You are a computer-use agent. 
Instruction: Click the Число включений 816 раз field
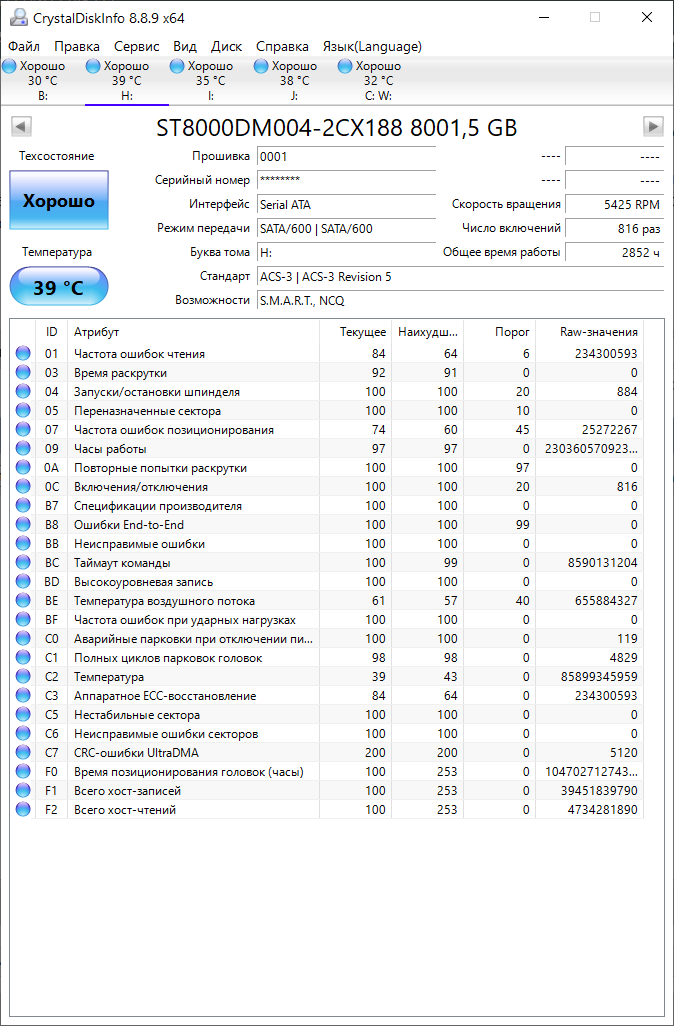[x=614, y=228]
